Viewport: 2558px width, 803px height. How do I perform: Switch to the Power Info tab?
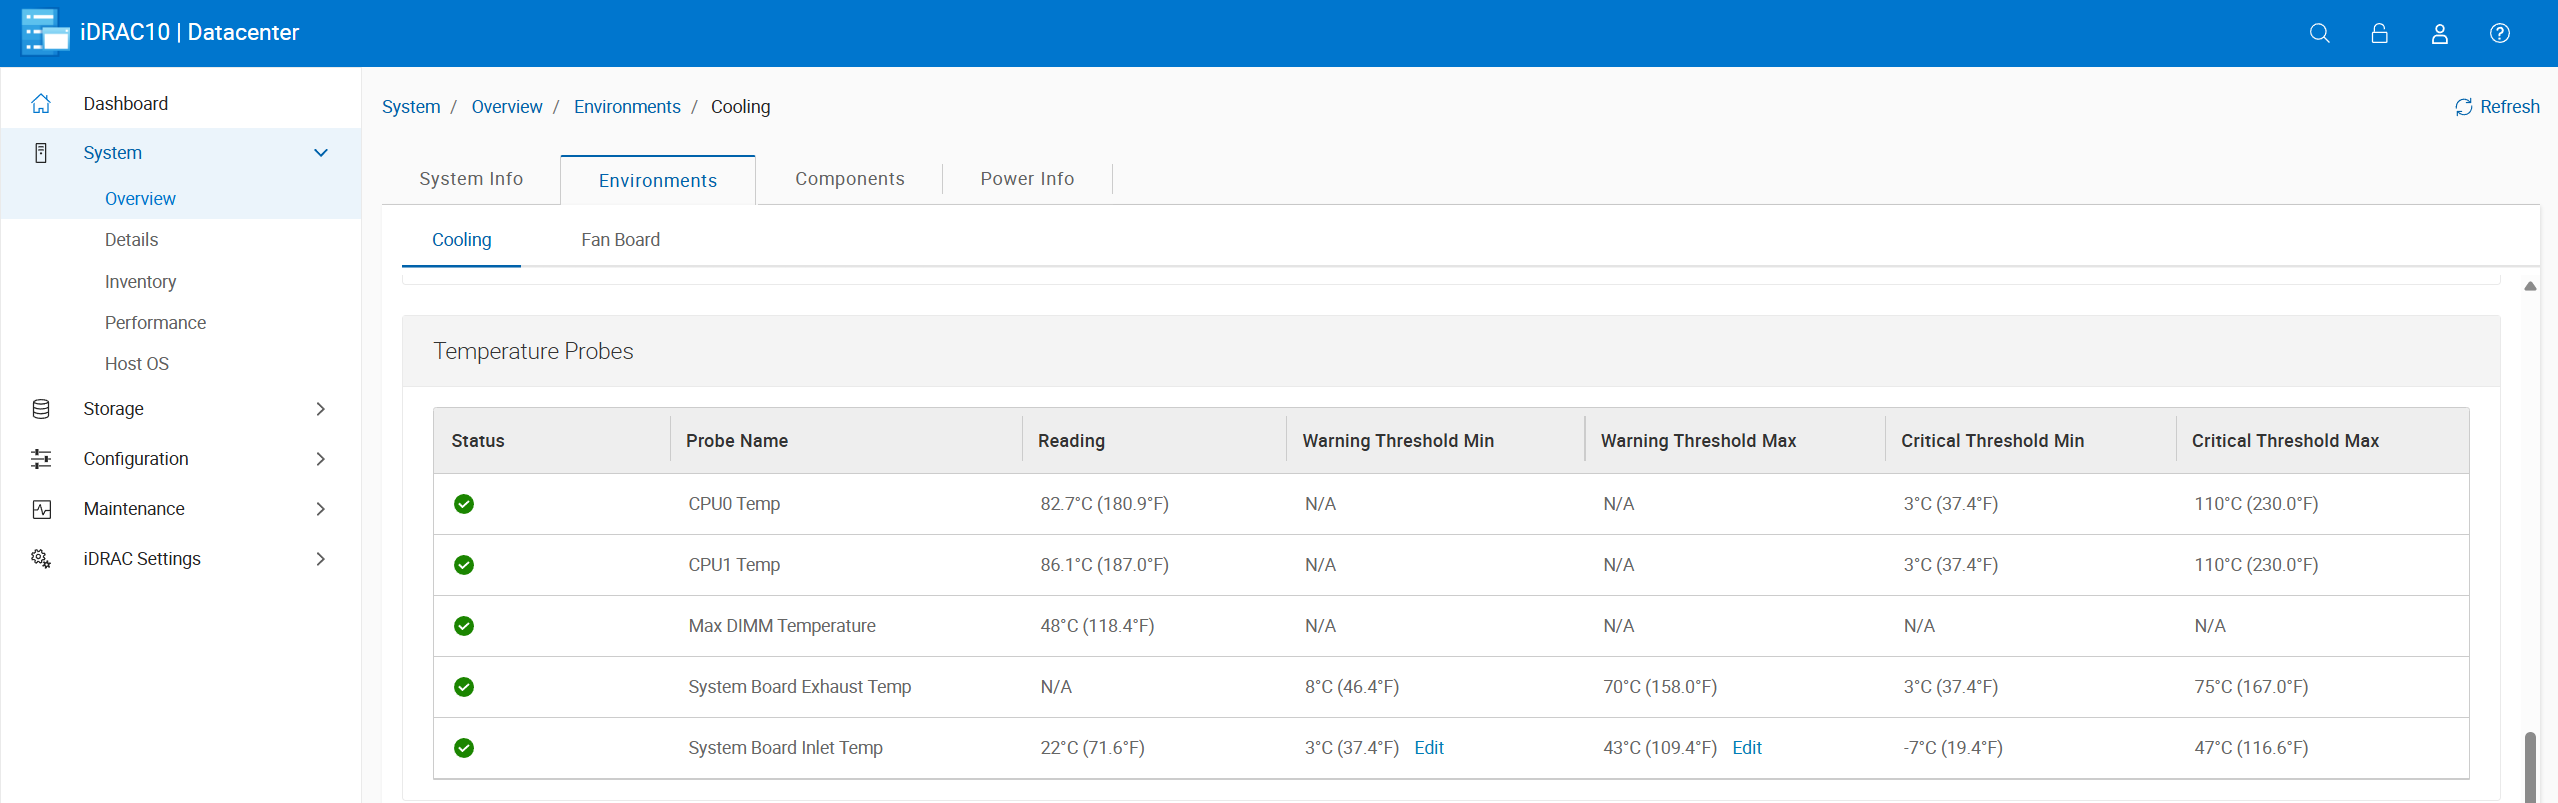point(1026,179)
